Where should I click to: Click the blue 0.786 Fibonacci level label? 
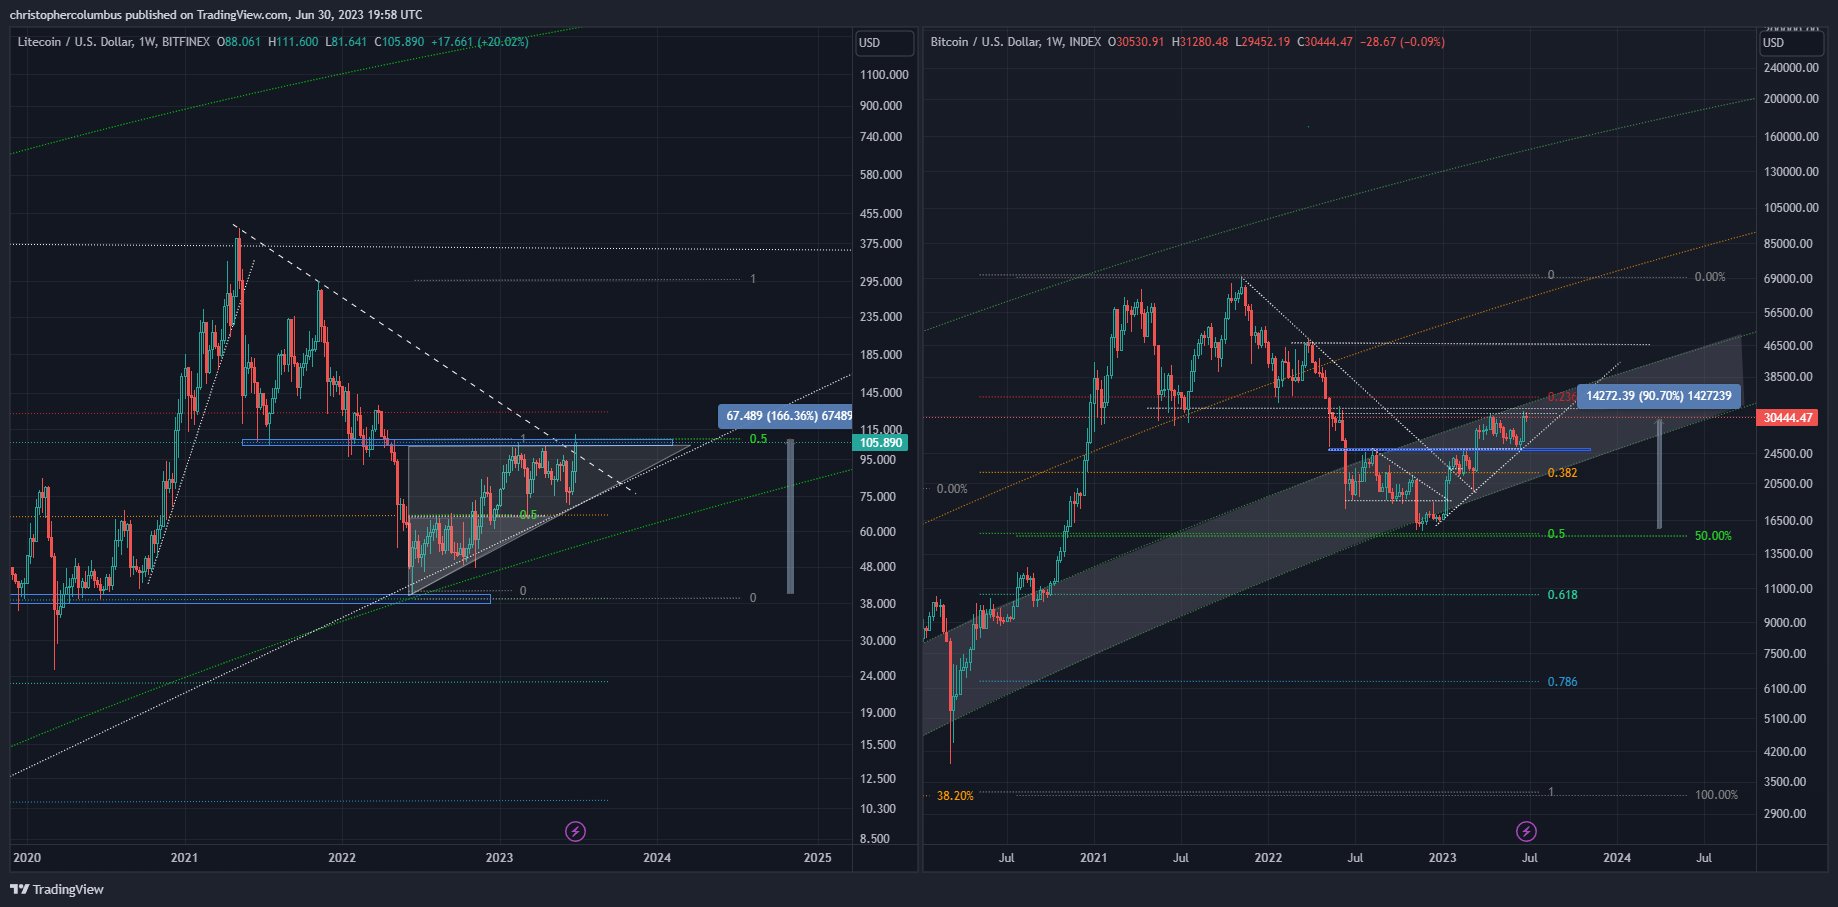[1562, 682]
